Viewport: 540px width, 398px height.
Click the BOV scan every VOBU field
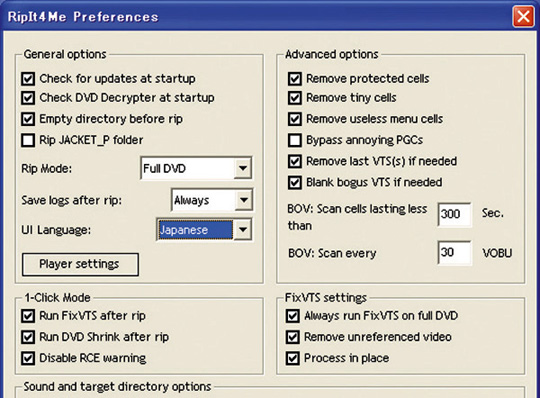pos(454,252)
